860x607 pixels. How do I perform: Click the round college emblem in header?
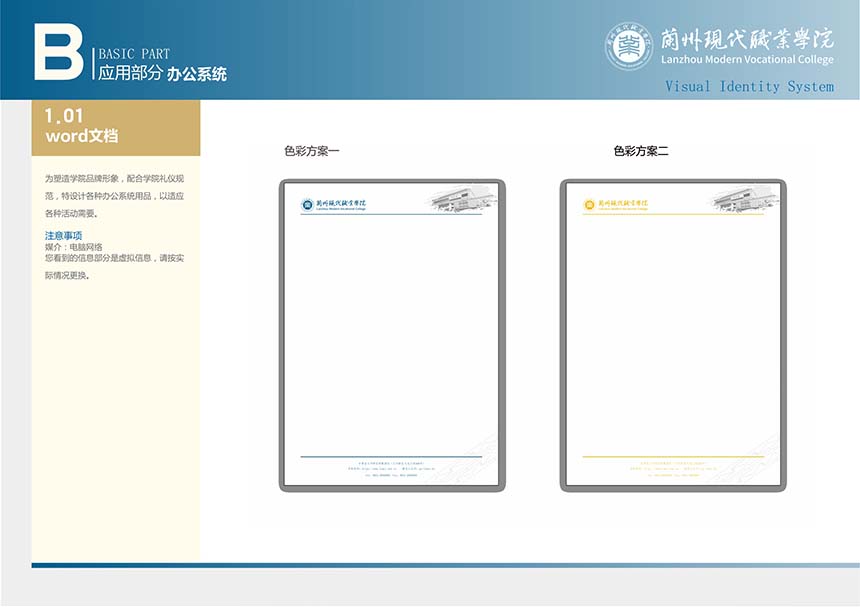coord(629,46)
